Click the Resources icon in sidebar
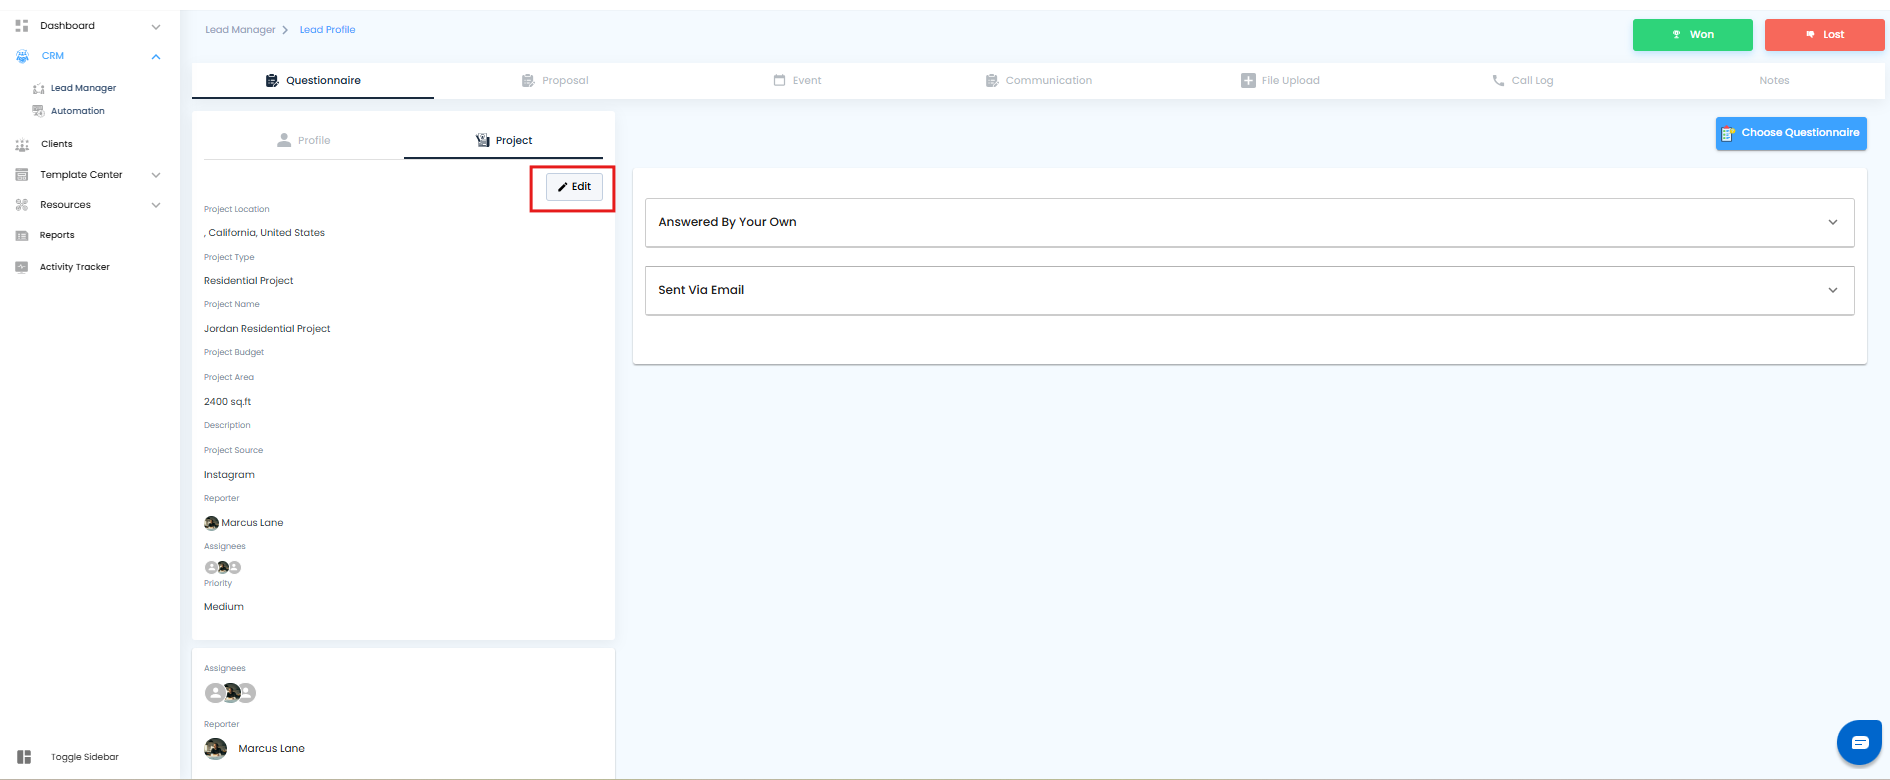This screenshot has height=780, width=1890. 22,205
